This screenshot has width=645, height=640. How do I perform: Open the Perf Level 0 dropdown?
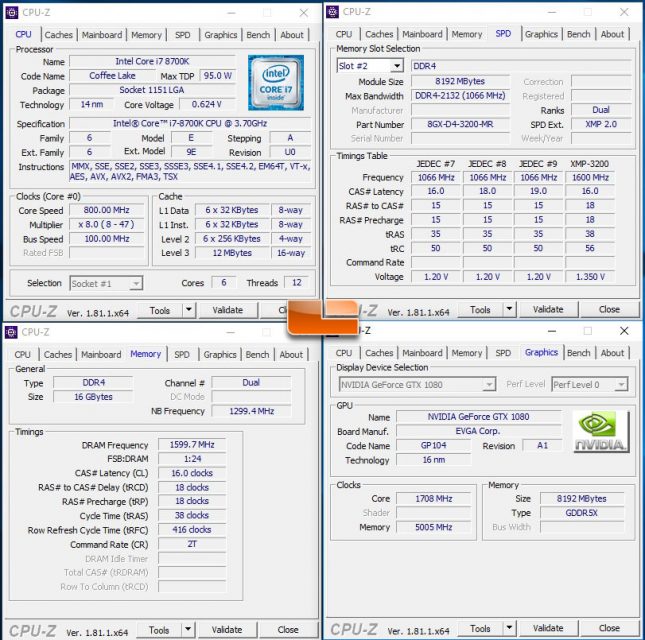point(622,385)
